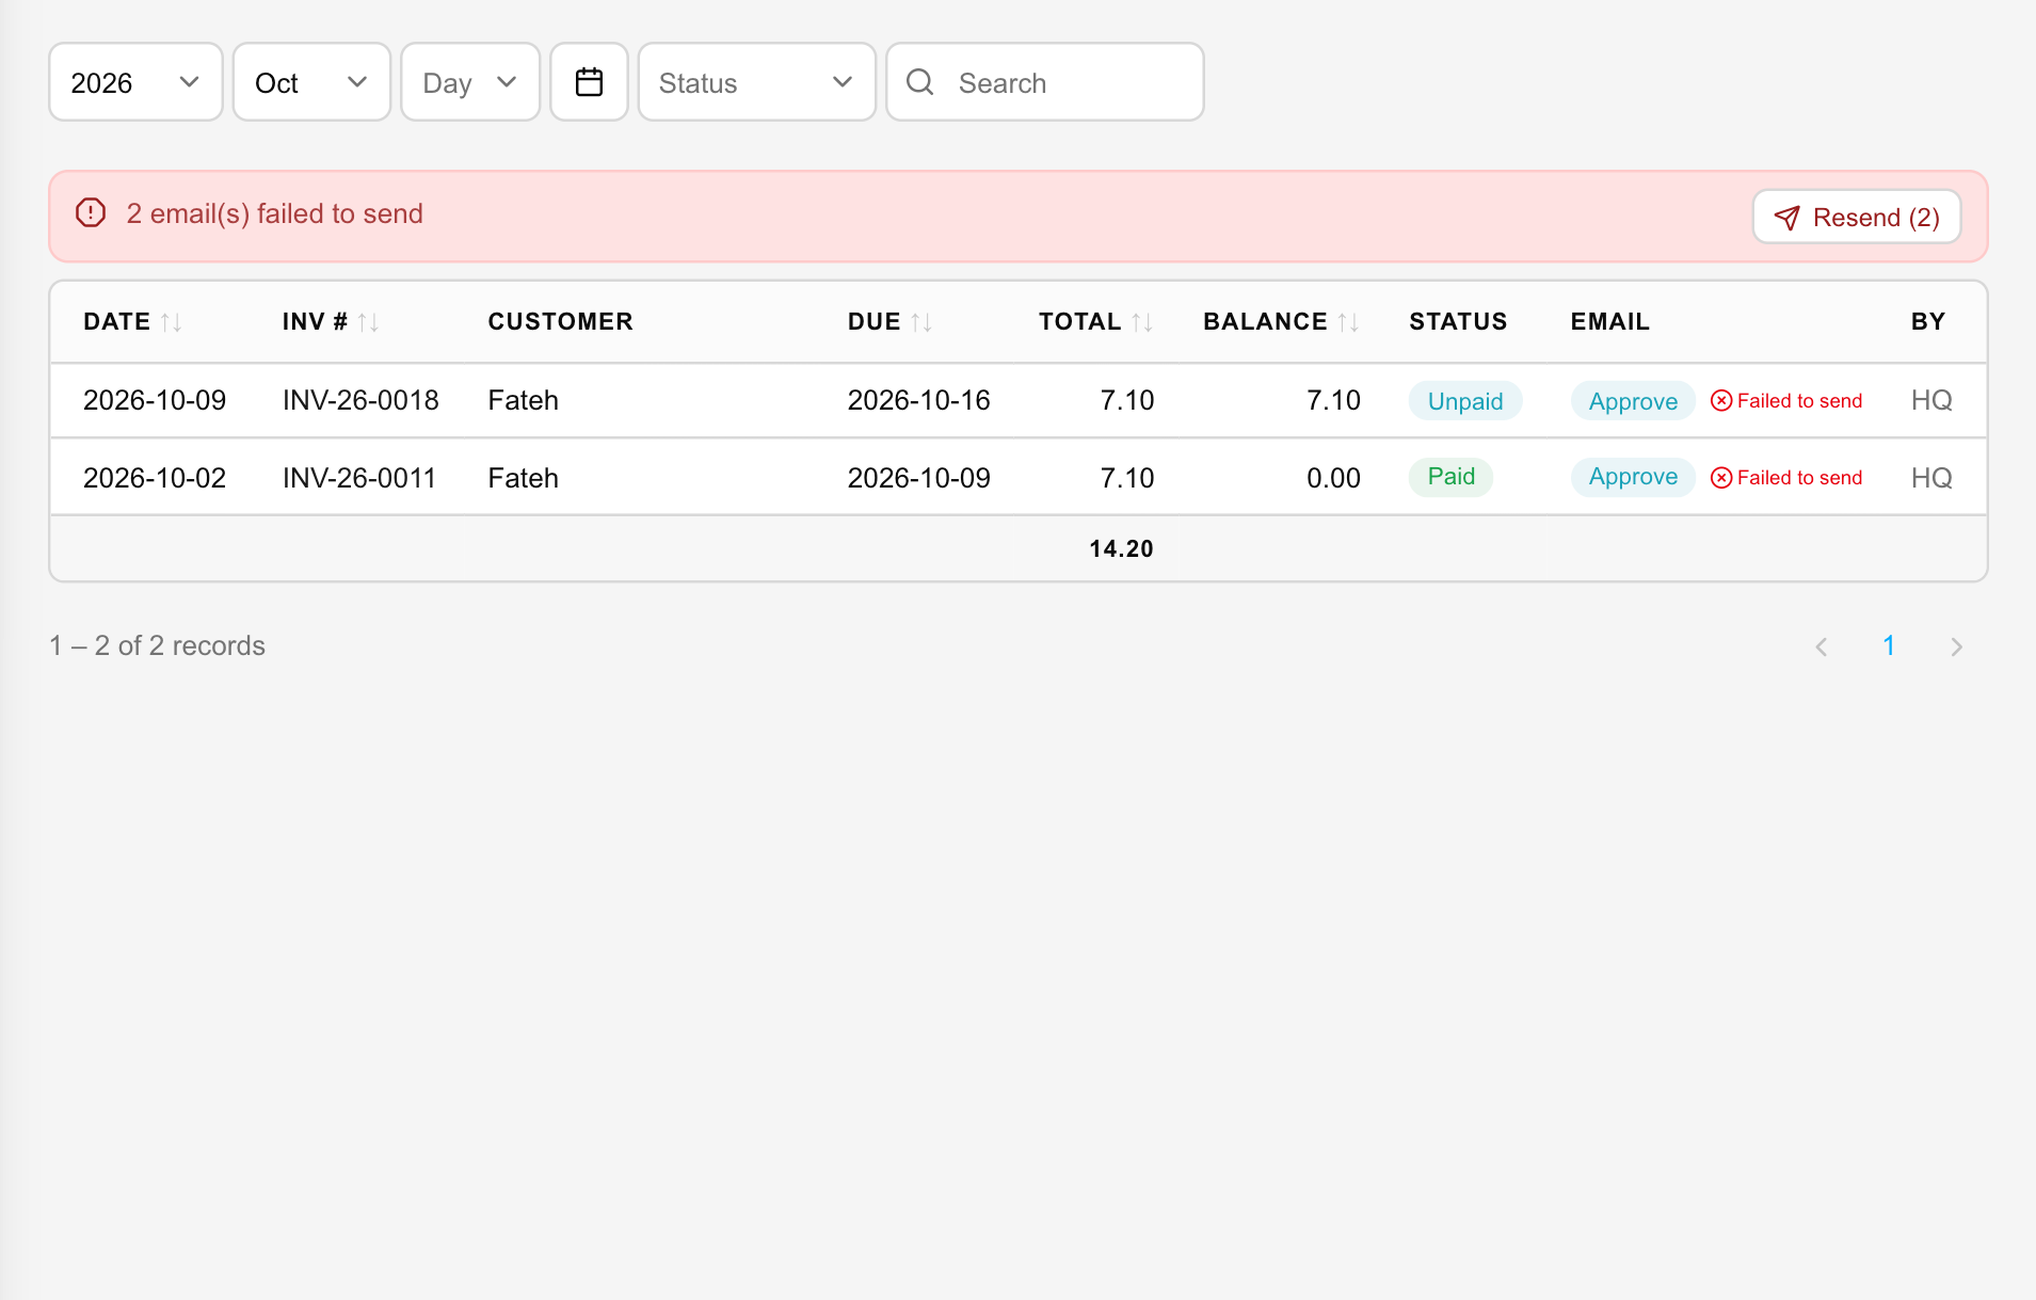Click '1 – 2 of 2 records' text

tap(157, 646)
